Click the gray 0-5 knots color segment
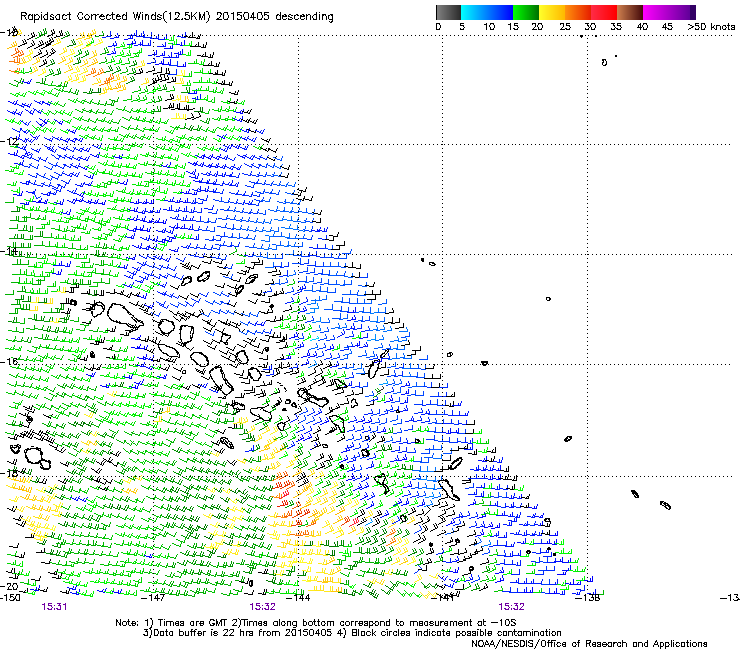Viewport: 740px width, 650px height. coord(448,12)
